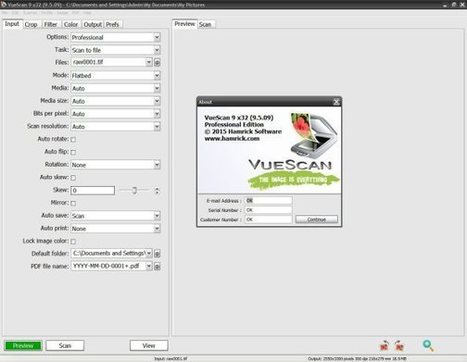Switch to the Prefs tab
The image size is (467, 362).
pos(113,24)
